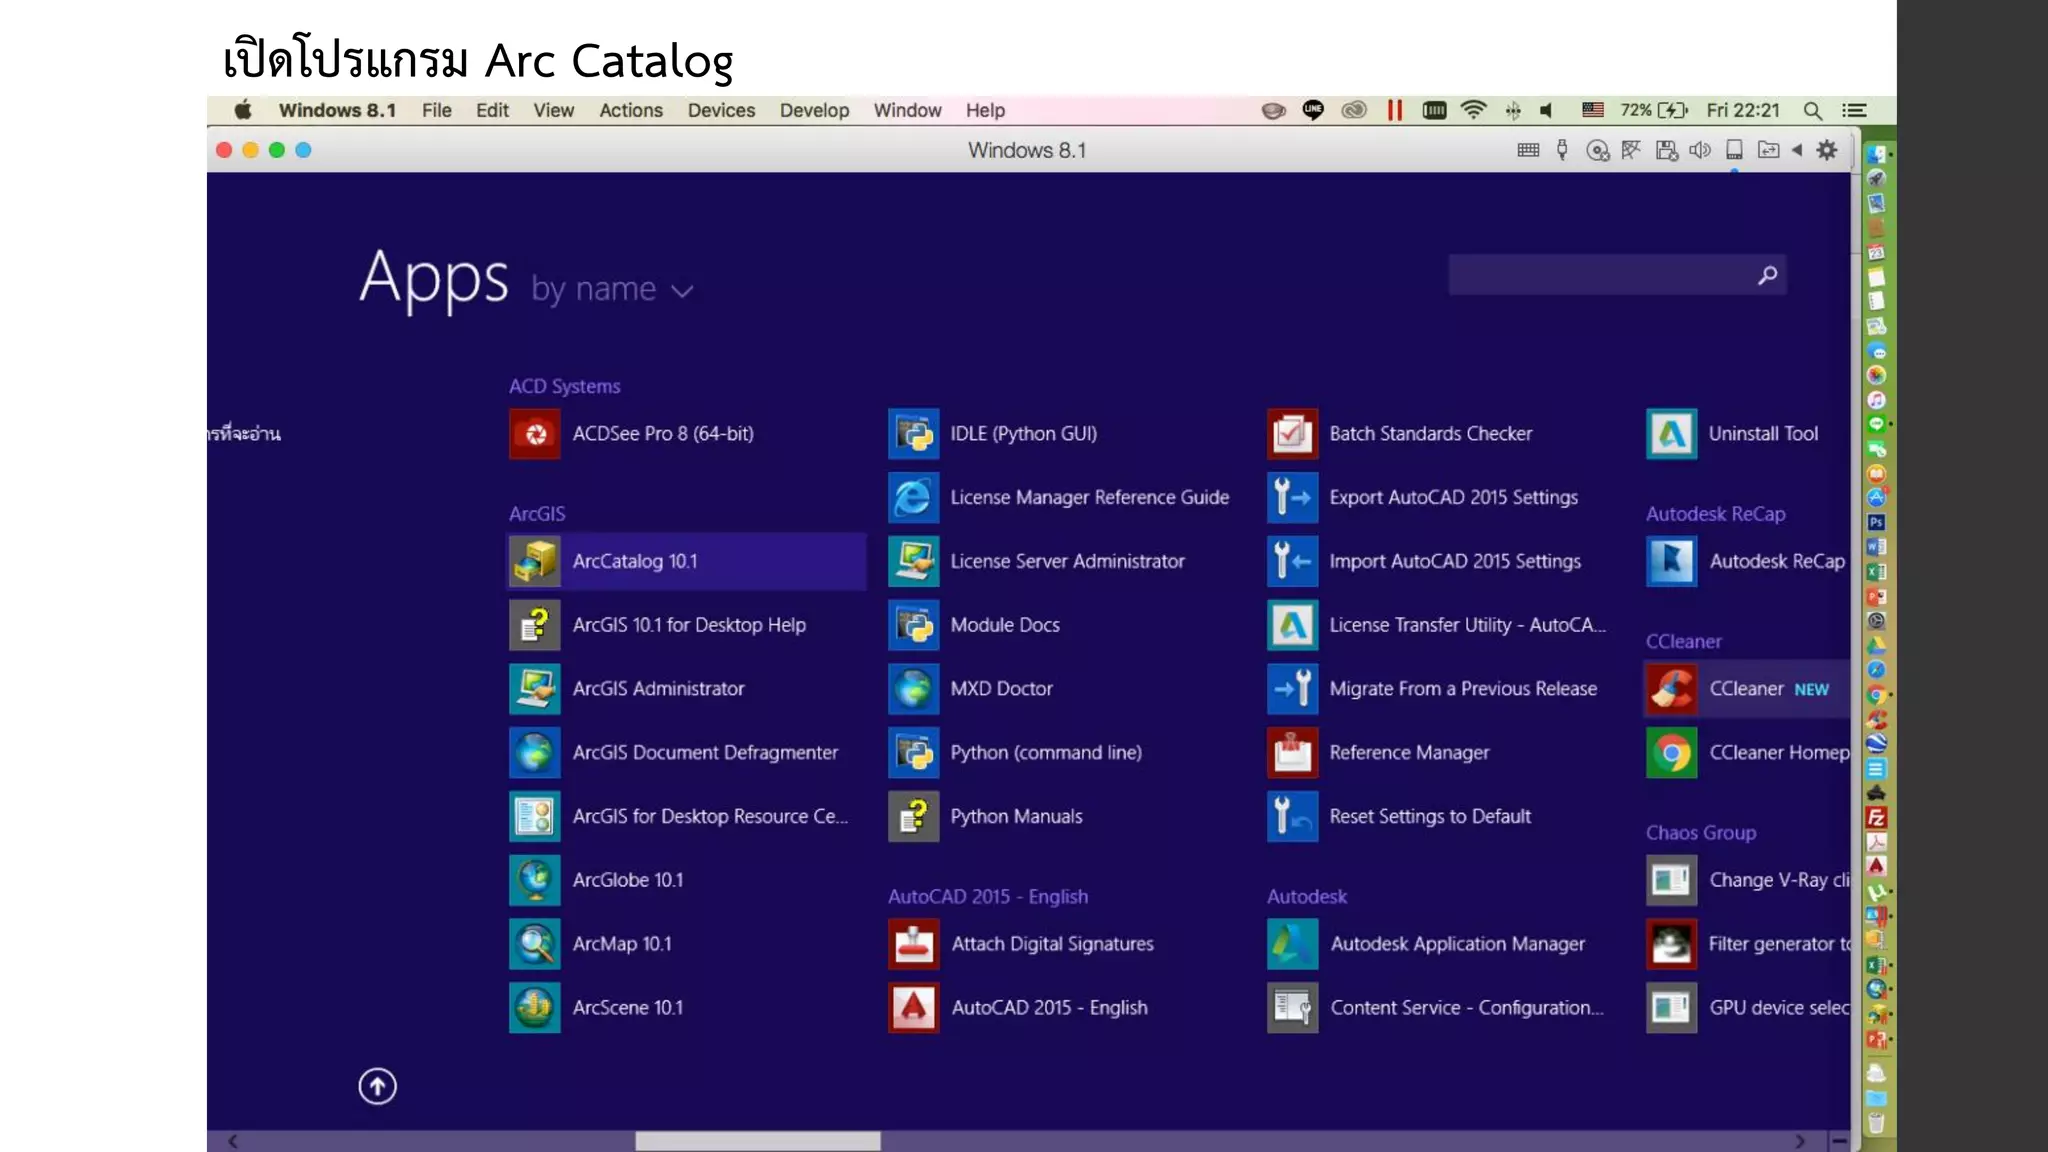Open the Edit menu
The width and height of the screenshot is (2048, 1152).
(x=492, y=111)
